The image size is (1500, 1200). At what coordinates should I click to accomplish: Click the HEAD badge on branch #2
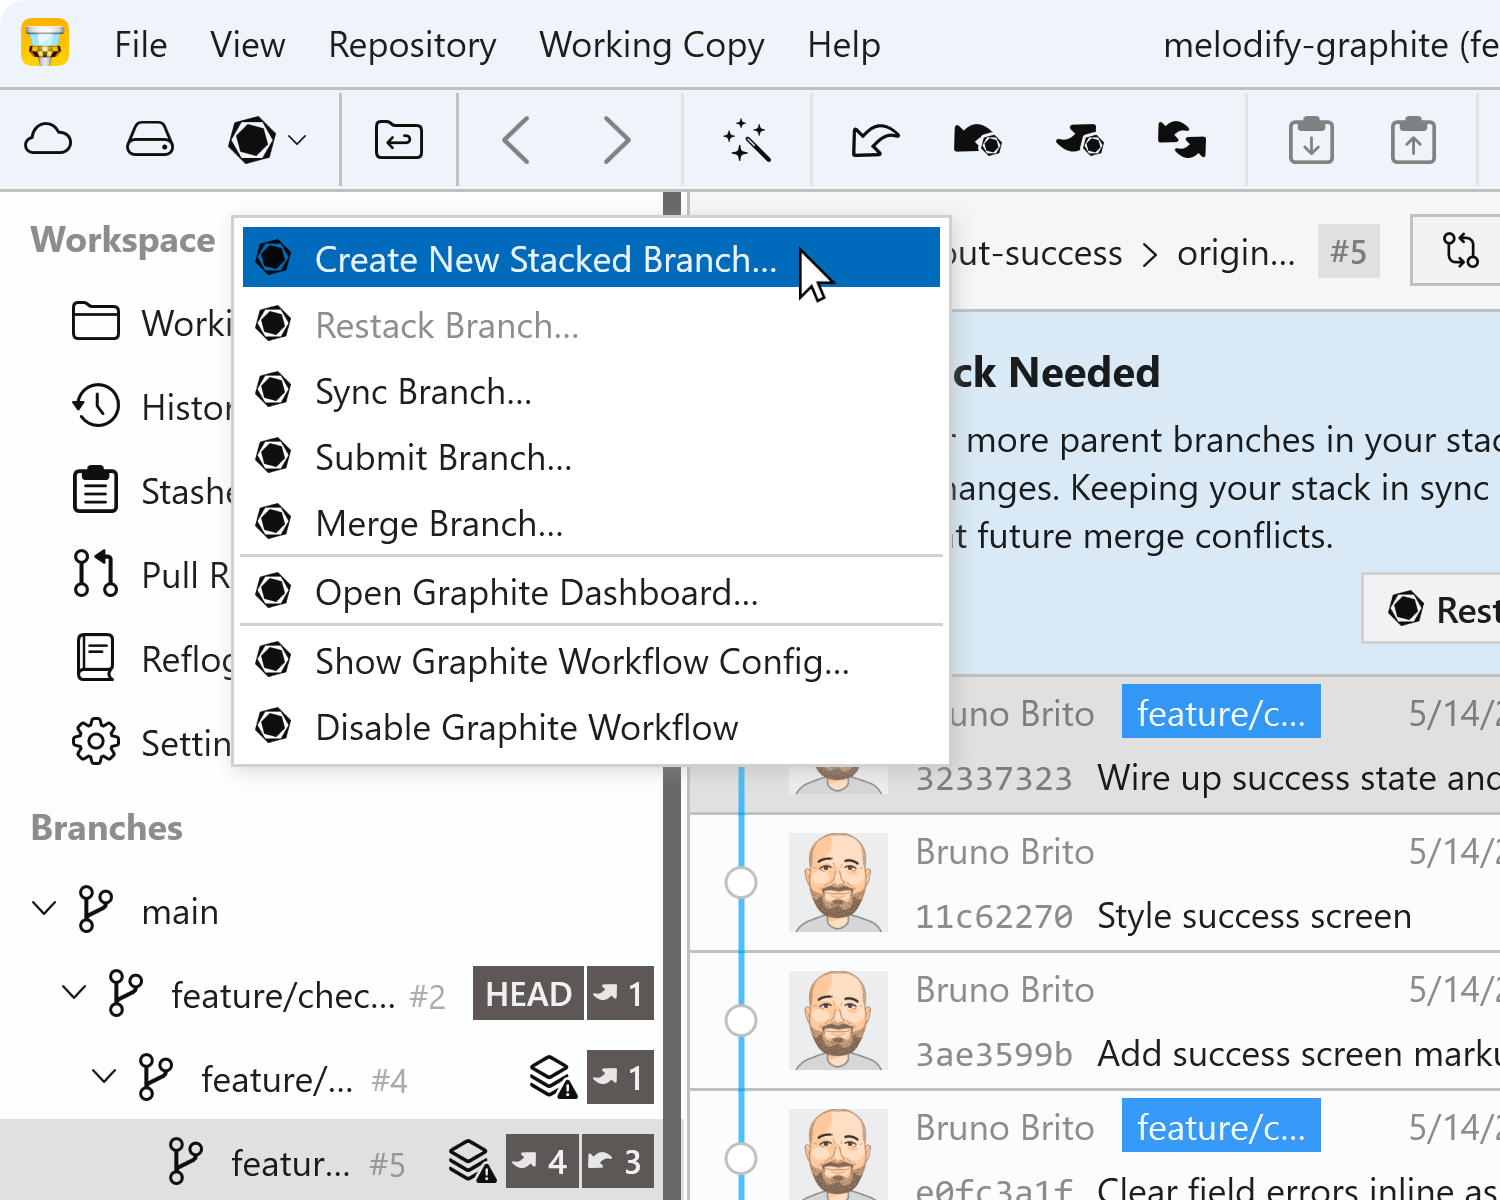pos(528,994)
